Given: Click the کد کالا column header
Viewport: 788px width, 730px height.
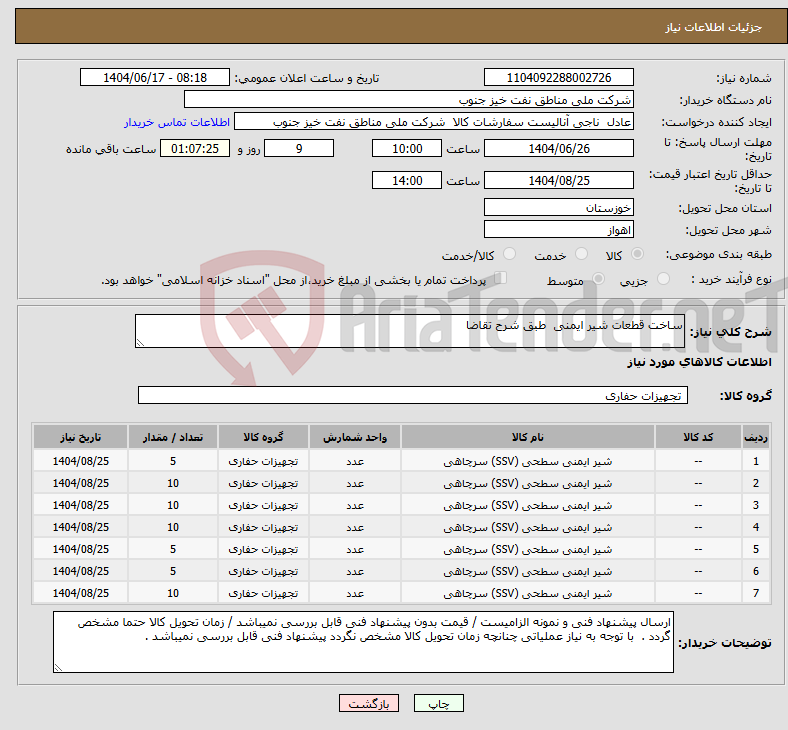Looking at the screenshot, I should pyautogui.click(x=698, y=437).
